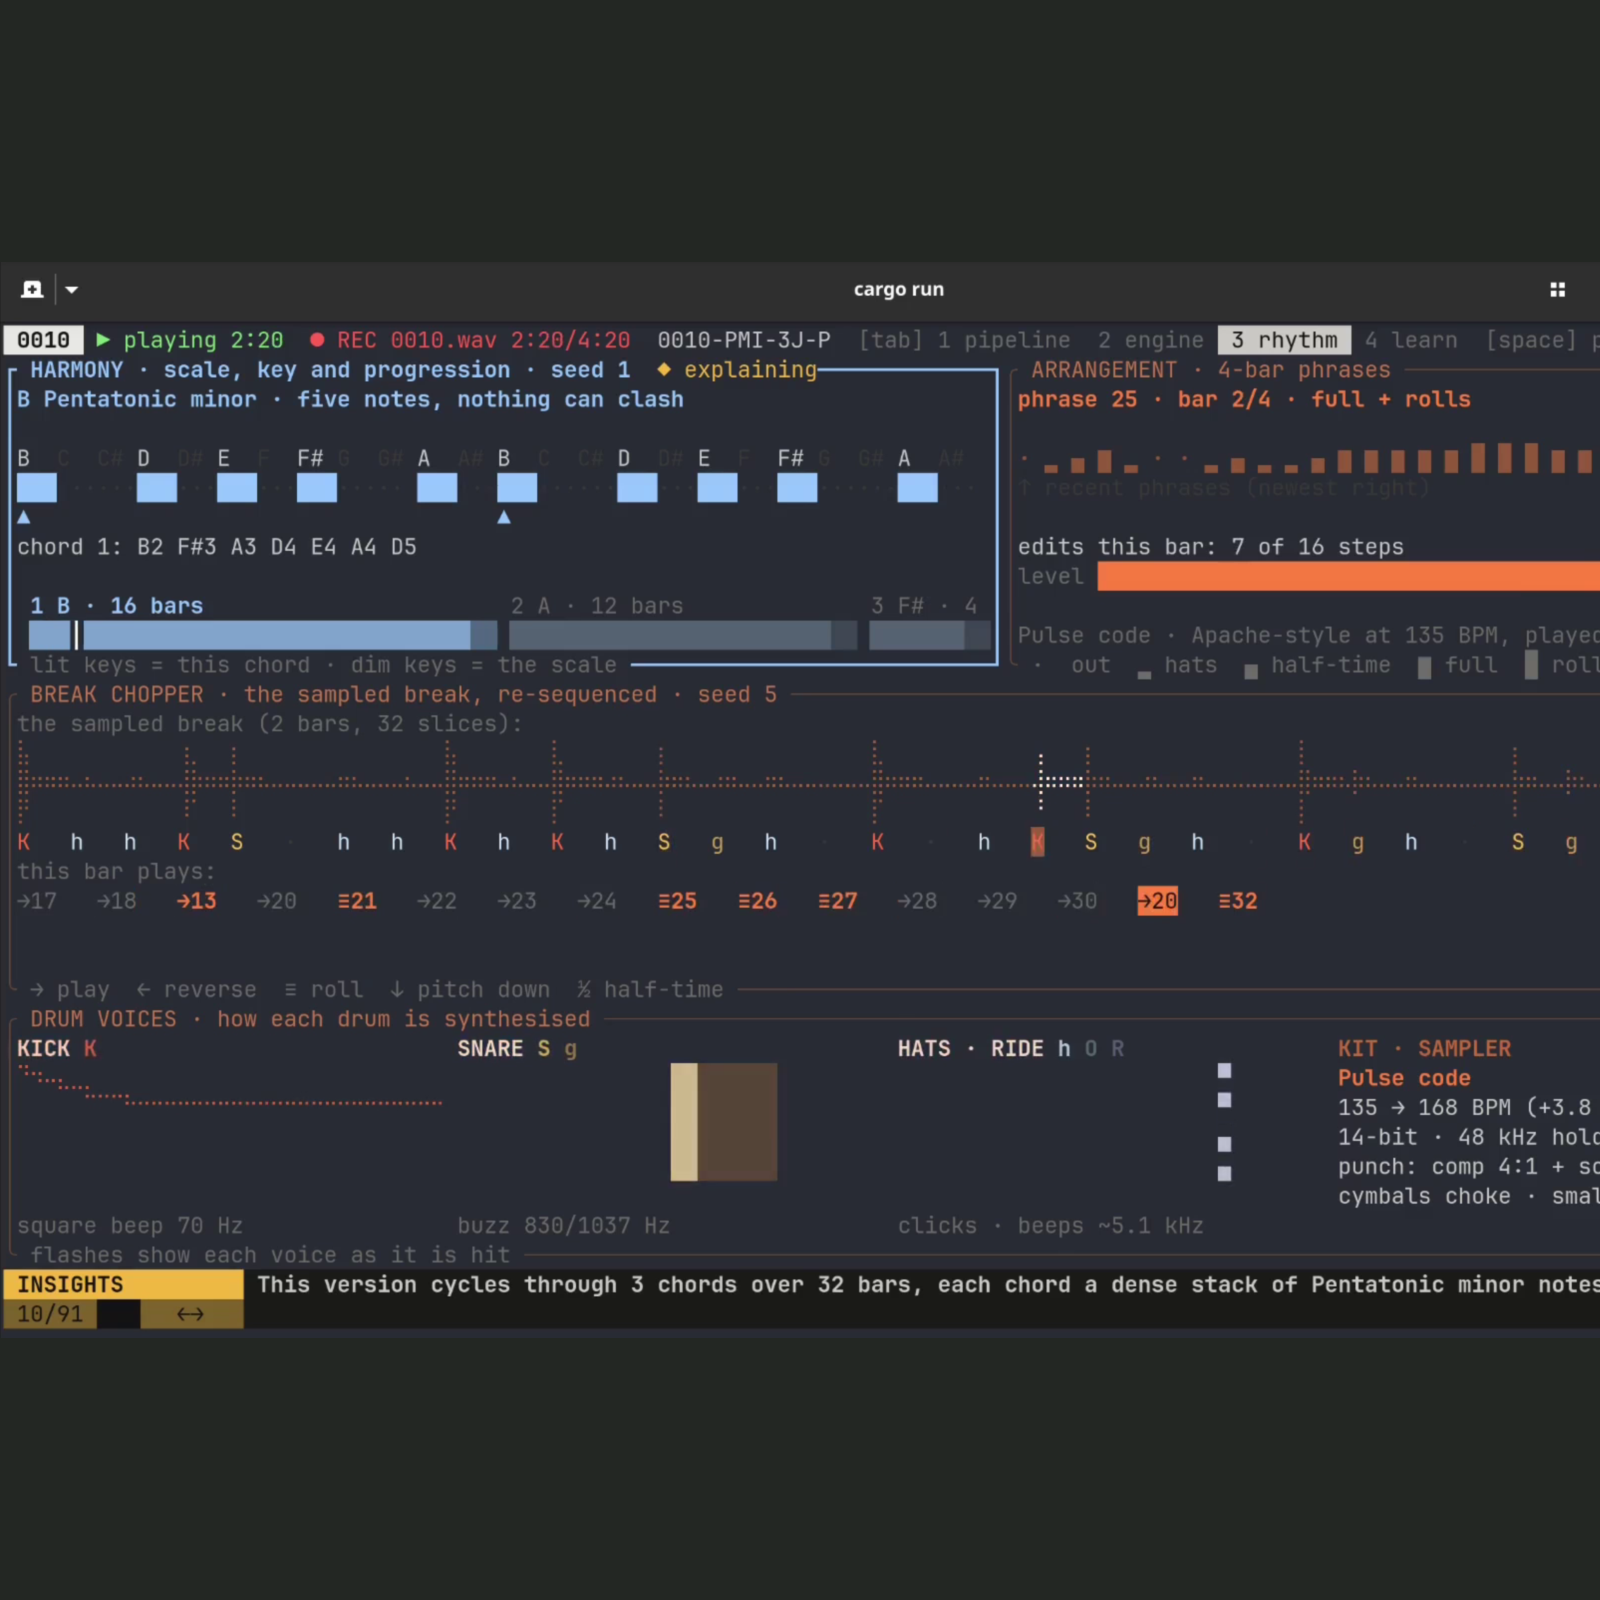The width and height of the screenshot is (1600, 1600).
Task: Select the active "3 rhythm" tab
Action: 1284,340
